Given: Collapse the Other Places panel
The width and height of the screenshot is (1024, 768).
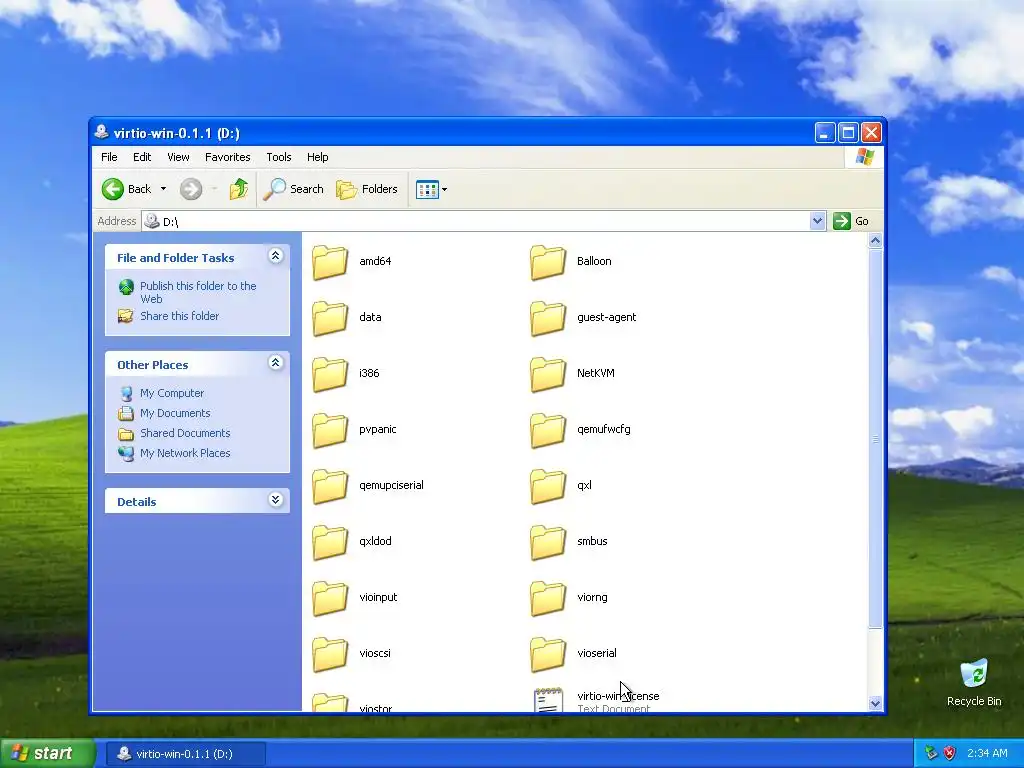Looking at the screenshot, I should coord(276,363).
